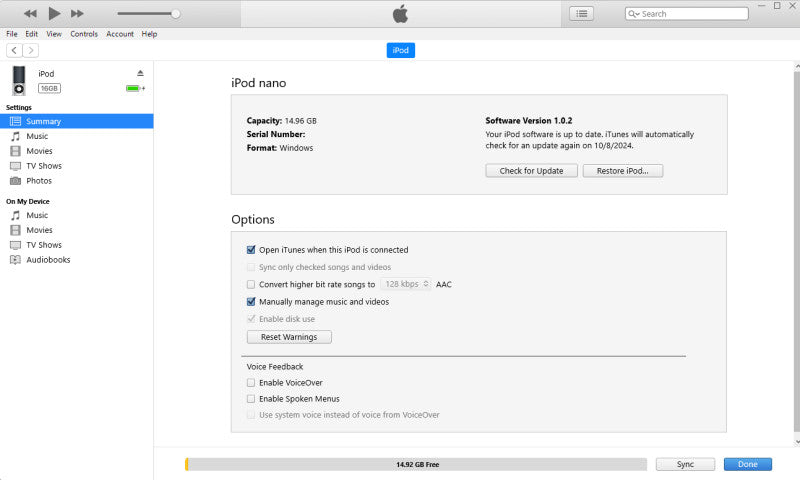Click the vertical scrollbar on the right

click(796, 250)
